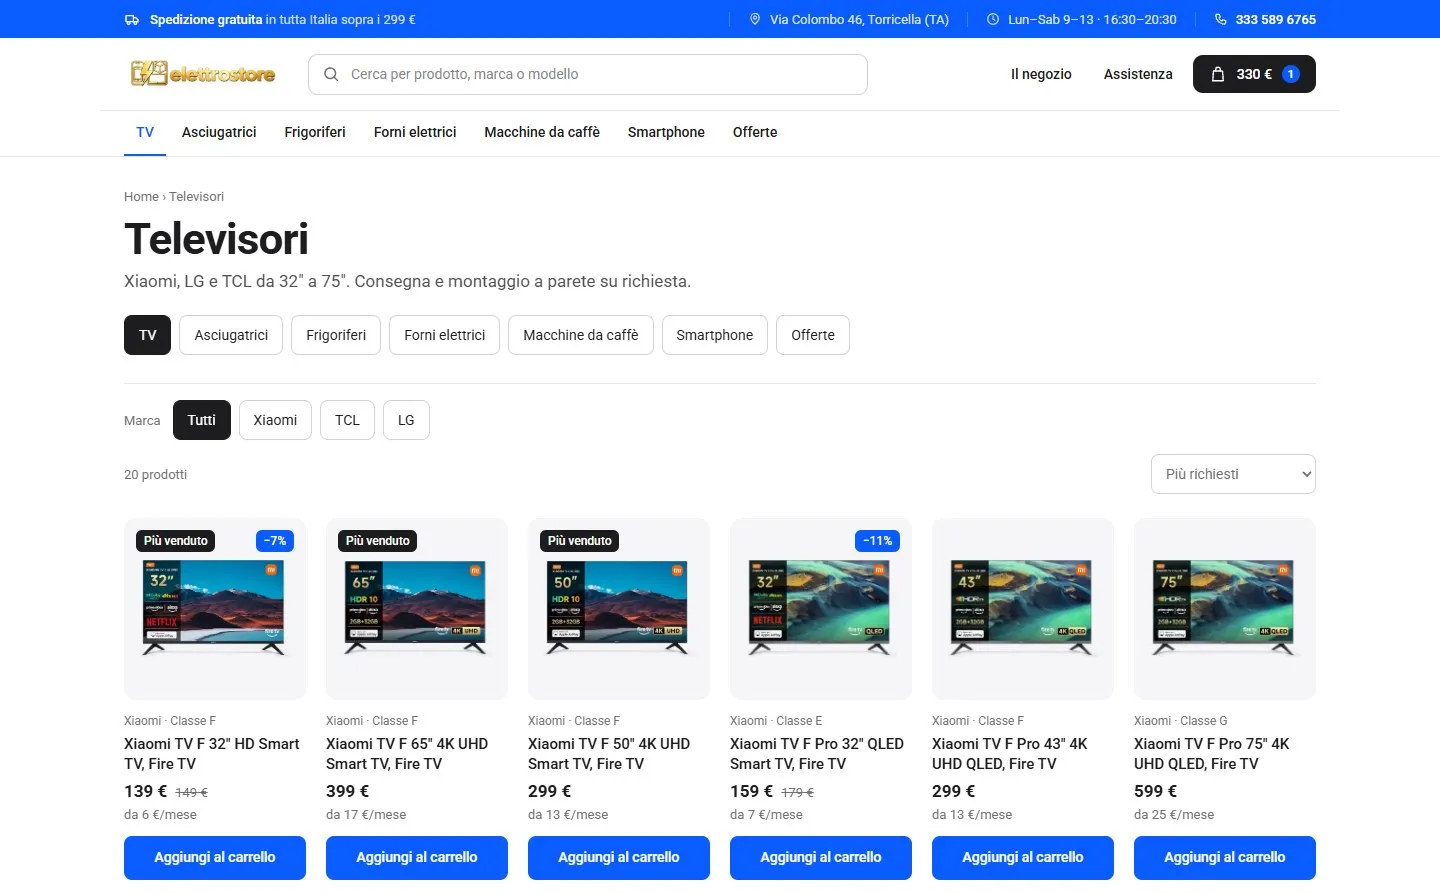Click the search magnifier icon

tap(331, 74)
